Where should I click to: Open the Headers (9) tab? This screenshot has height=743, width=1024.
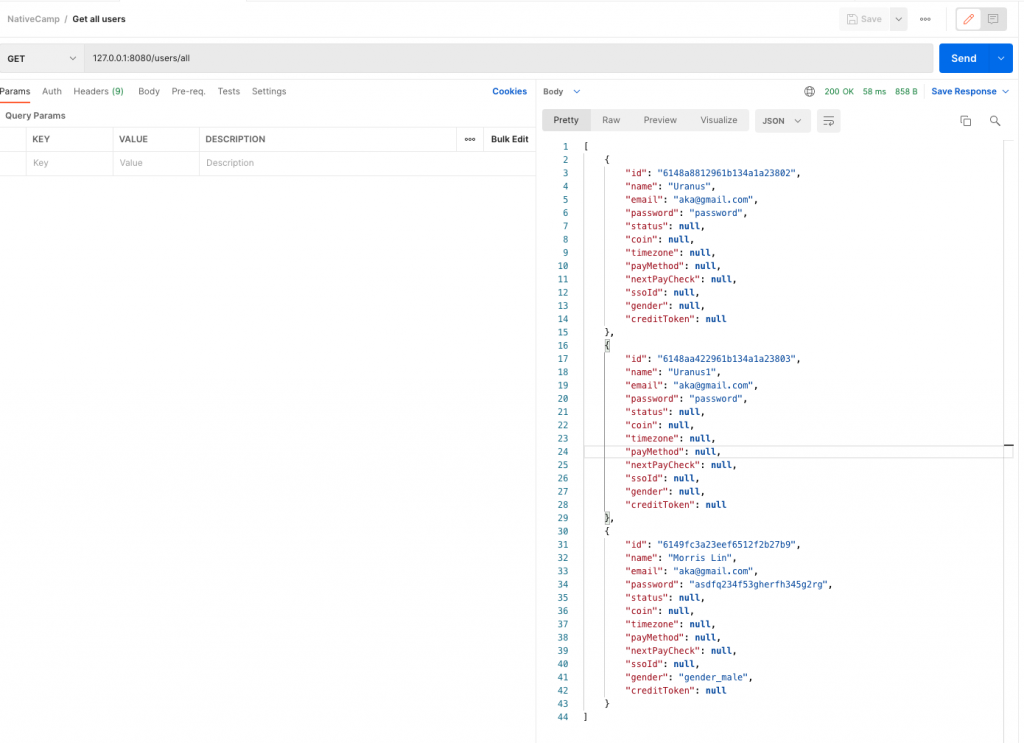tap(99, 91)
